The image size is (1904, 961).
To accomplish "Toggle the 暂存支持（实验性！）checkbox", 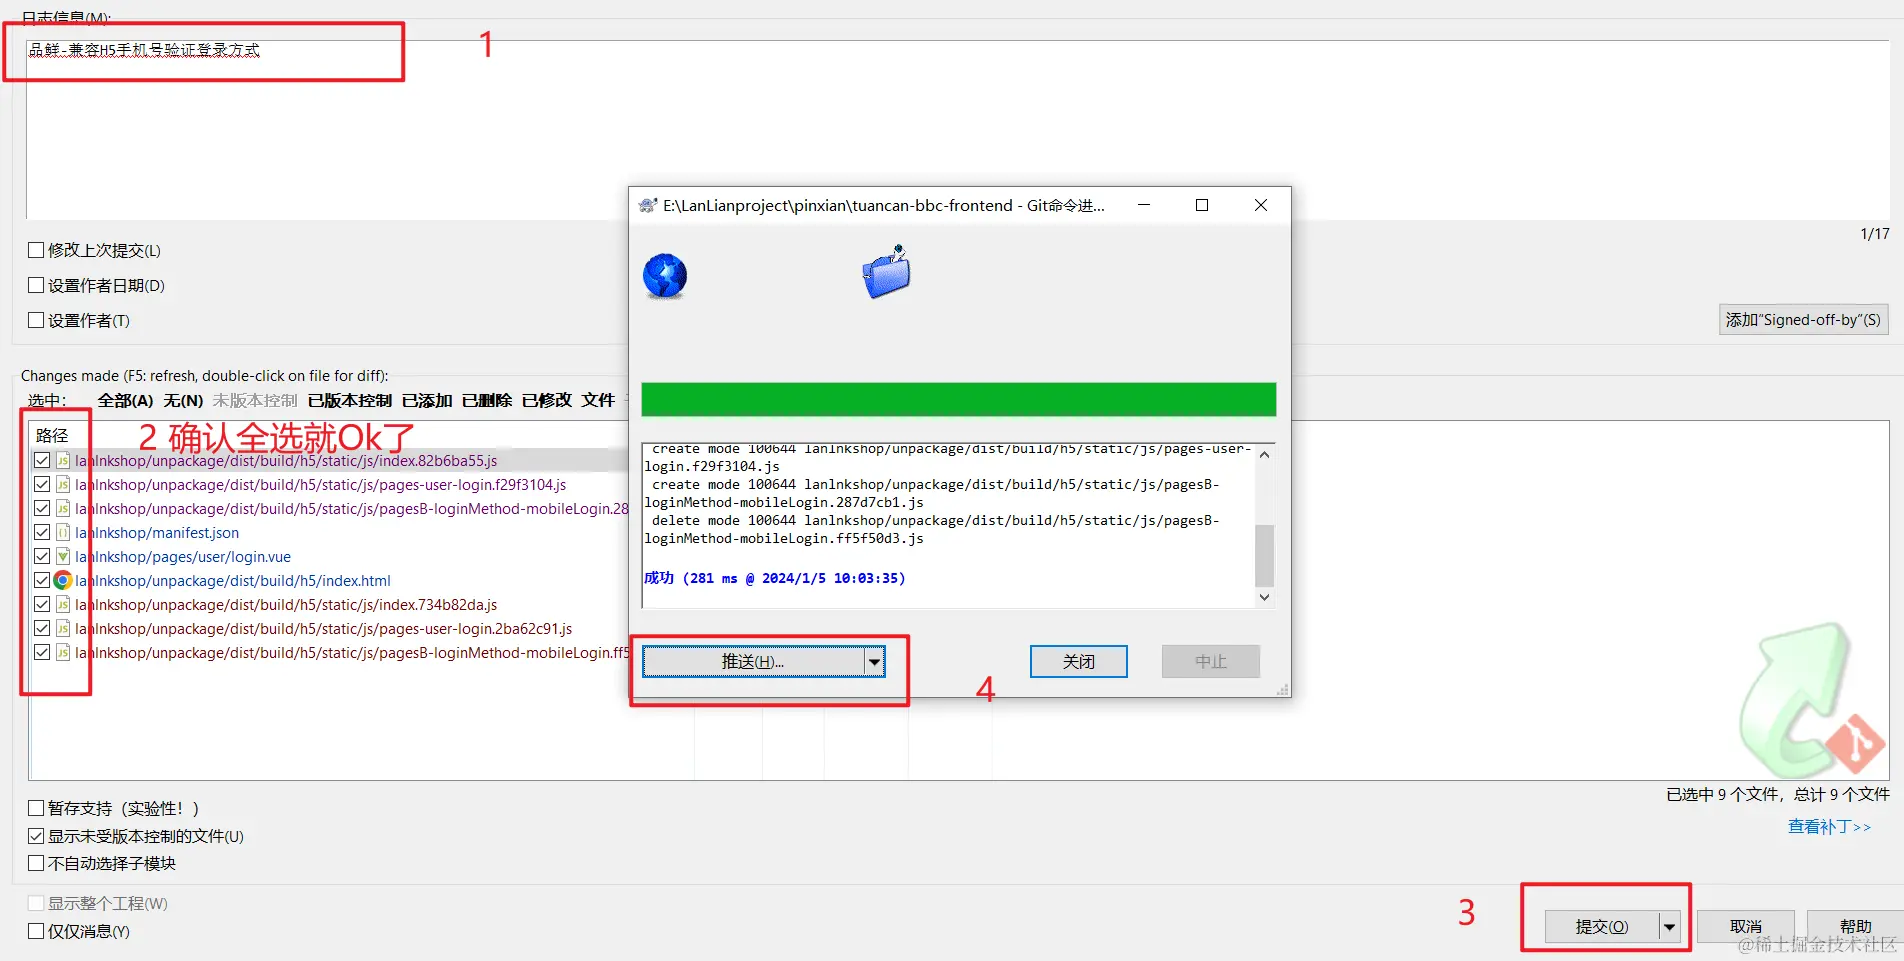I will (x=36, y=808).
